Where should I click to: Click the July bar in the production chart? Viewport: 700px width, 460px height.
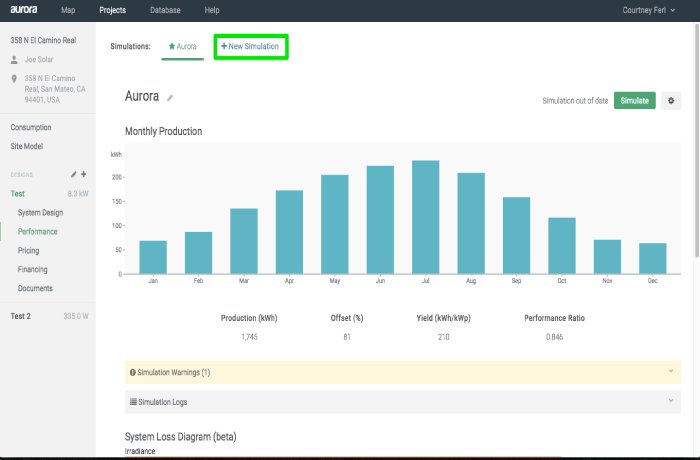(x=425, y=217)
